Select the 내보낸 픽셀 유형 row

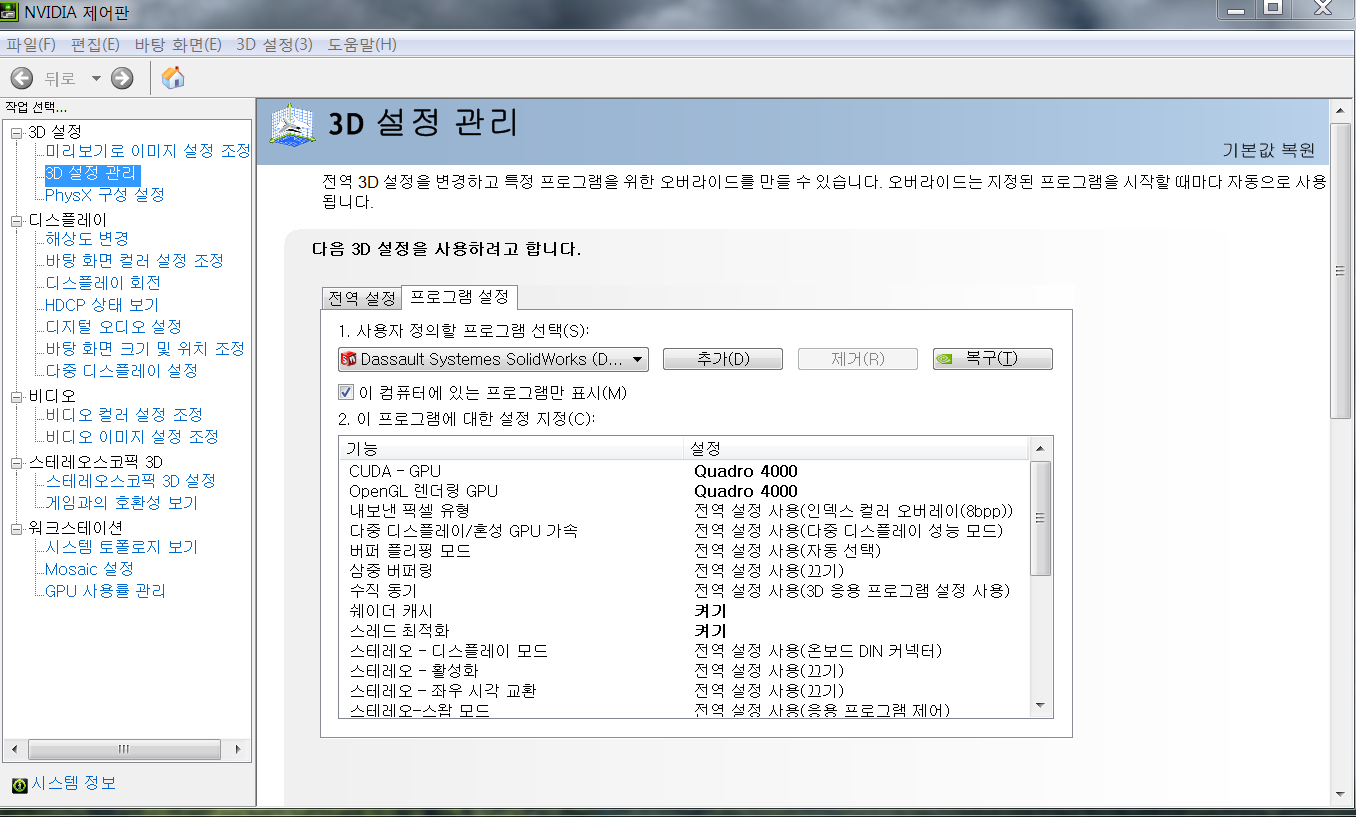684,511
